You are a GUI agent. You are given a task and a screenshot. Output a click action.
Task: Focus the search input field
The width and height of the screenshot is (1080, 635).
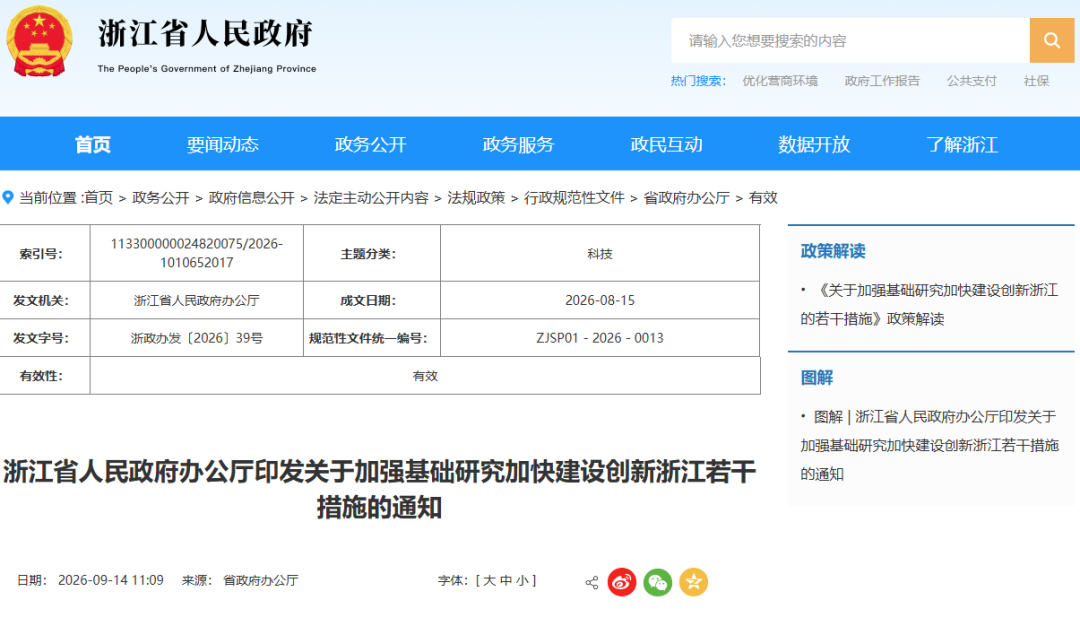click(x=851, y=41)
